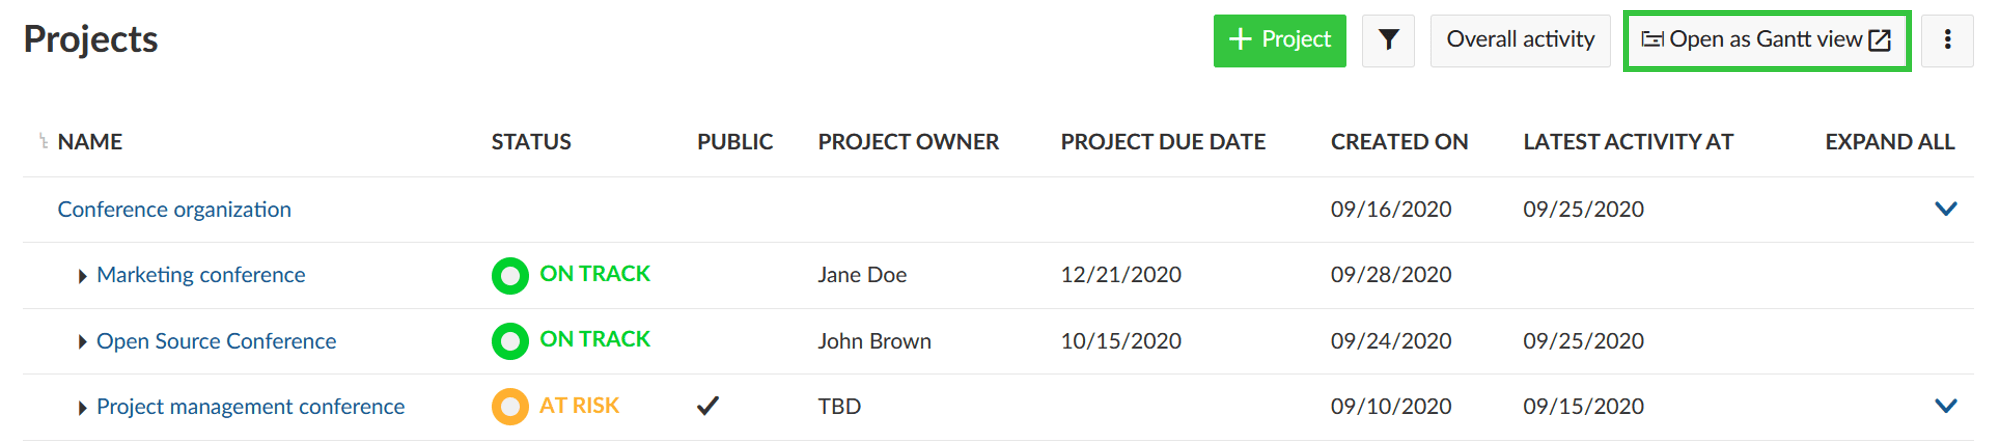
Task: Open the Open Source Conference link
Action: 216,341
